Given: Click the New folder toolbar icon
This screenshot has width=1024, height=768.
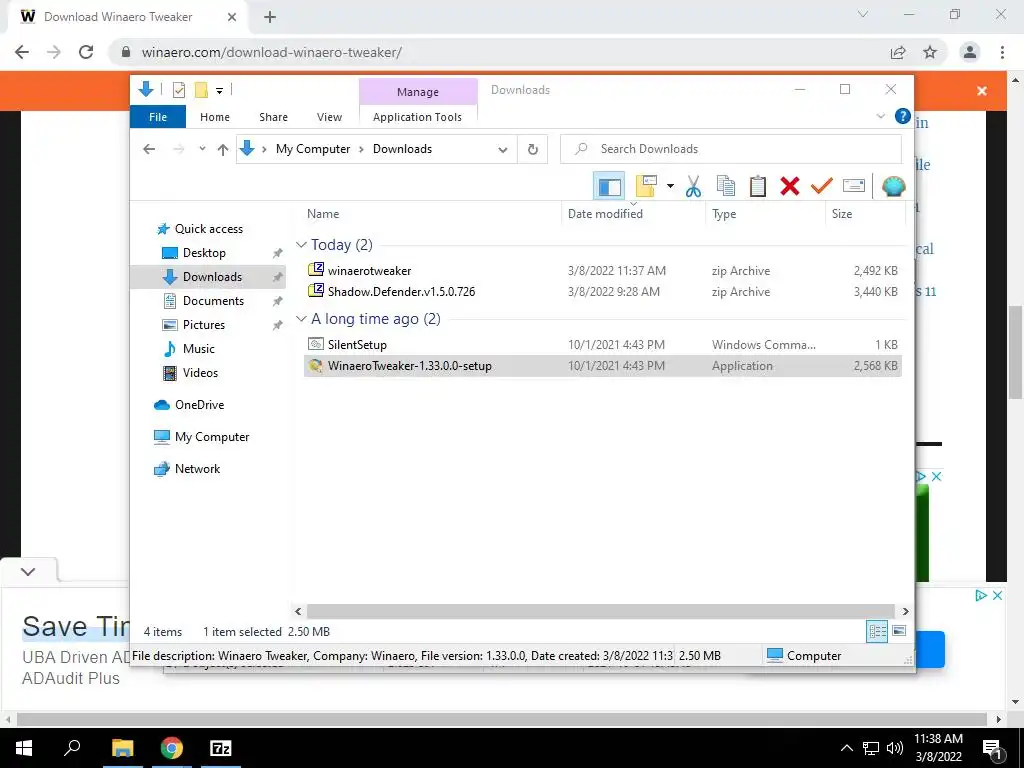Looking at the screenshot, I should (x=646, y=187).
